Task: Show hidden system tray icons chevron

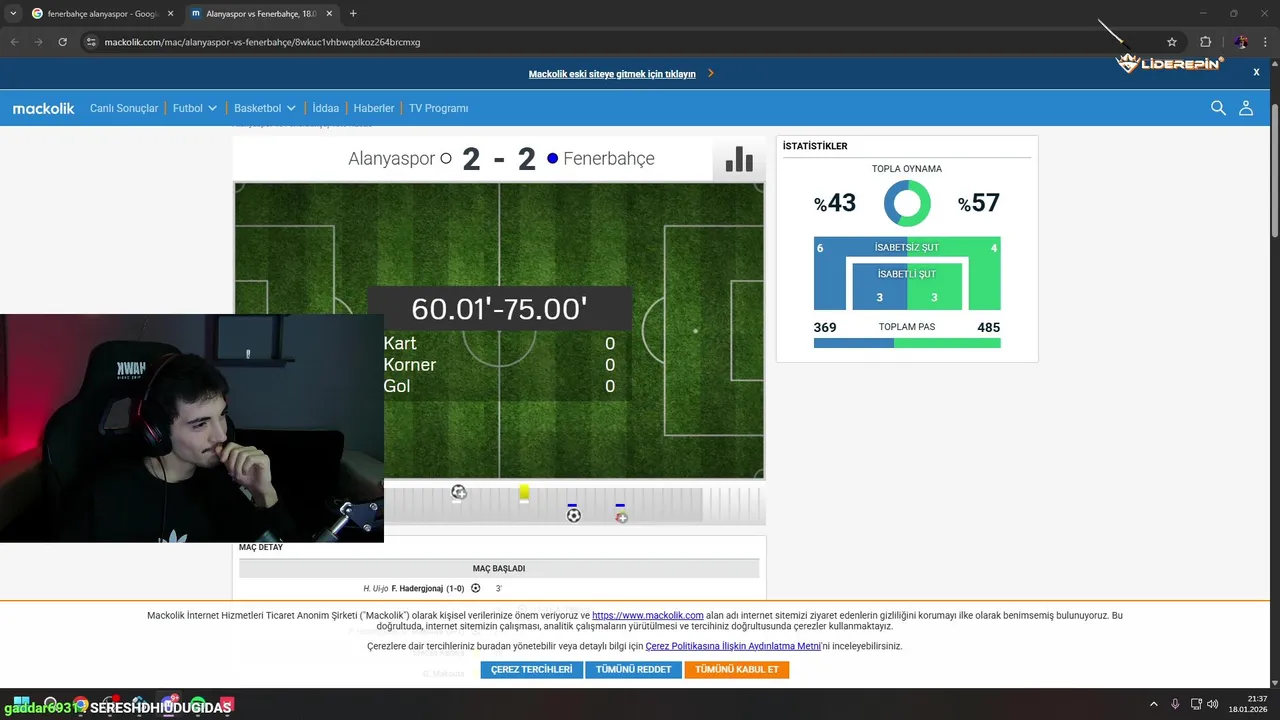Action: pyautogui.click(x=1153, y=705)
